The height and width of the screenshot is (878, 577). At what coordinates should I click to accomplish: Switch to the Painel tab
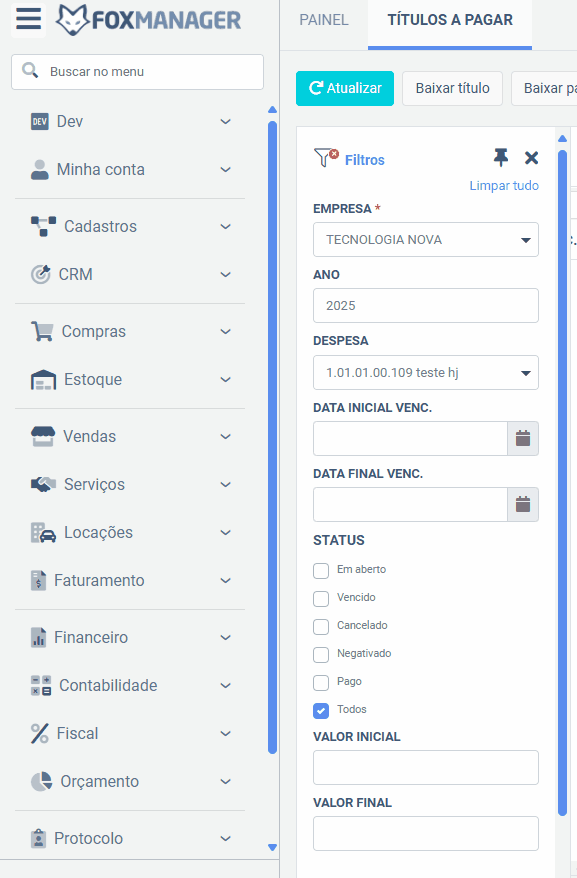[324, 20]
